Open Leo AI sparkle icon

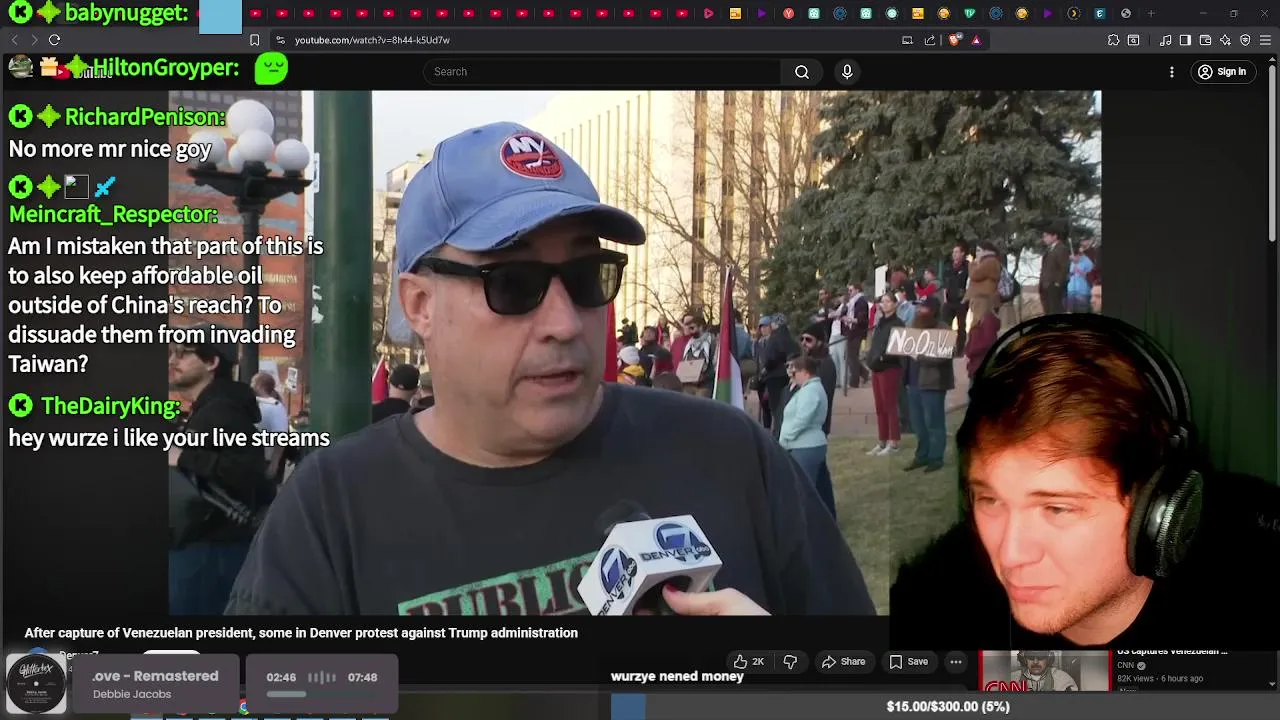(1225, 40)
